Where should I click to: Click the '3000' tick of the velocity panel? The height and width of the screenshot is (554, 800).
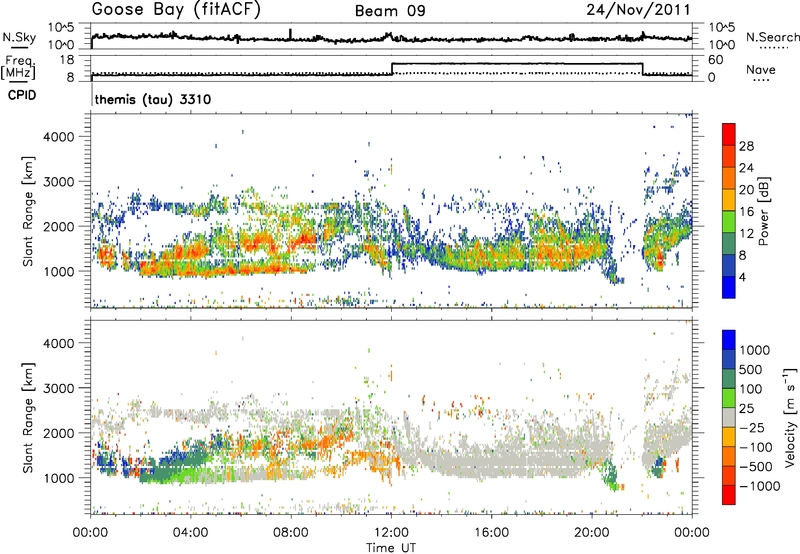coord(58,388)
